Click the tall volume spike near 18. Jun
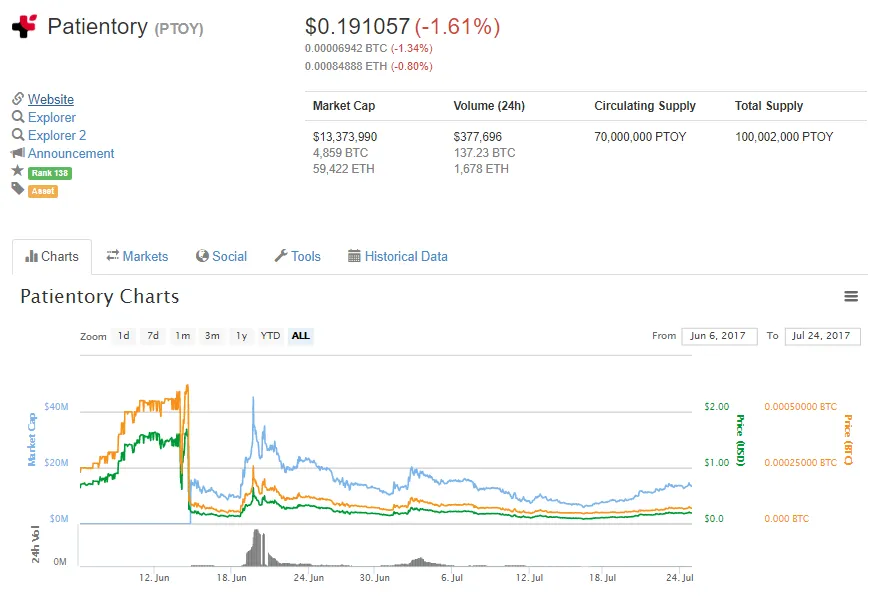 coord(257,547)
